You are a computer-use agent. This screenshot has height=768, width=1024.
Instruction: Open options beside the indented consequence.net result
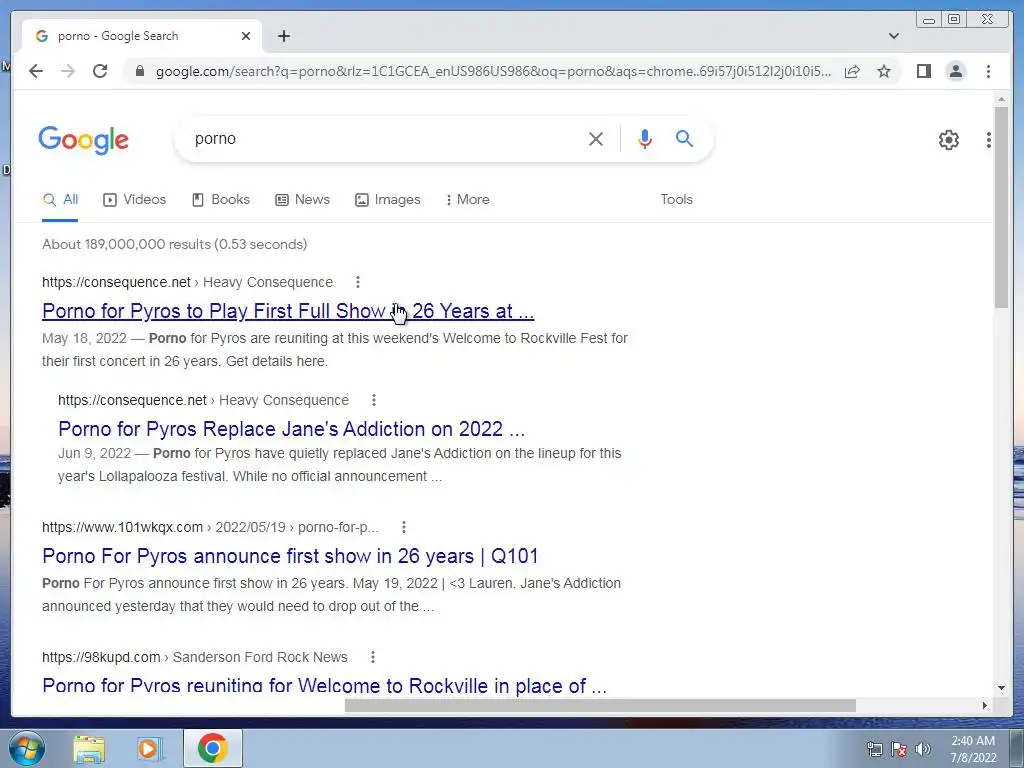click(374, 400)
